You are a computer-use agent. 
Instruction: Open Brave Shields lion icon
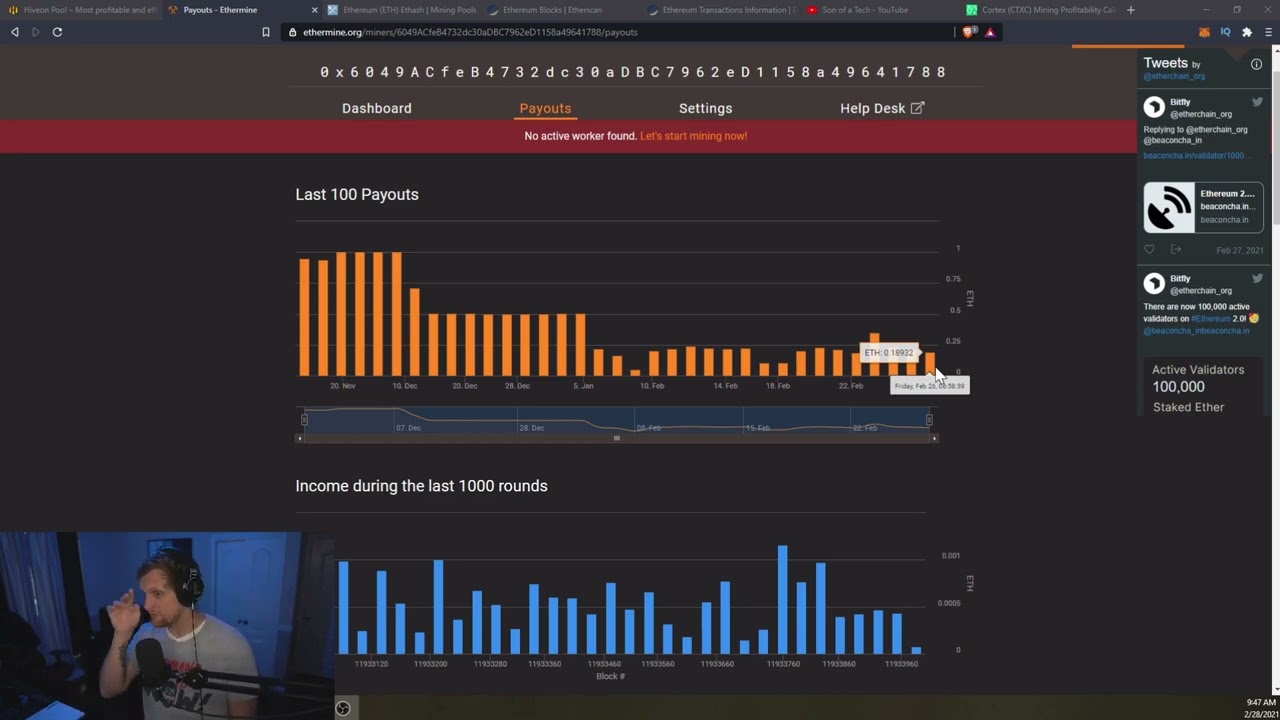click(x=968, y=32)
